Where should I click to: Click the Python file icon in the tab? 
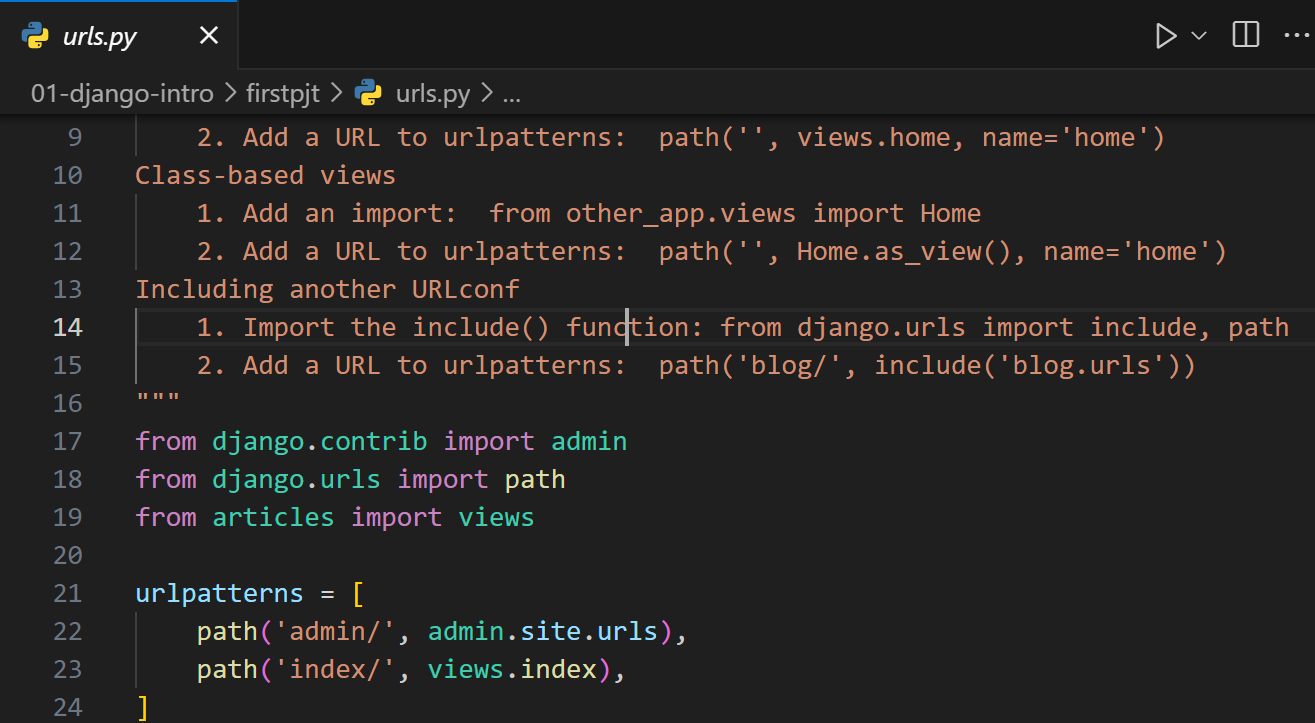(x=35, y=36)
